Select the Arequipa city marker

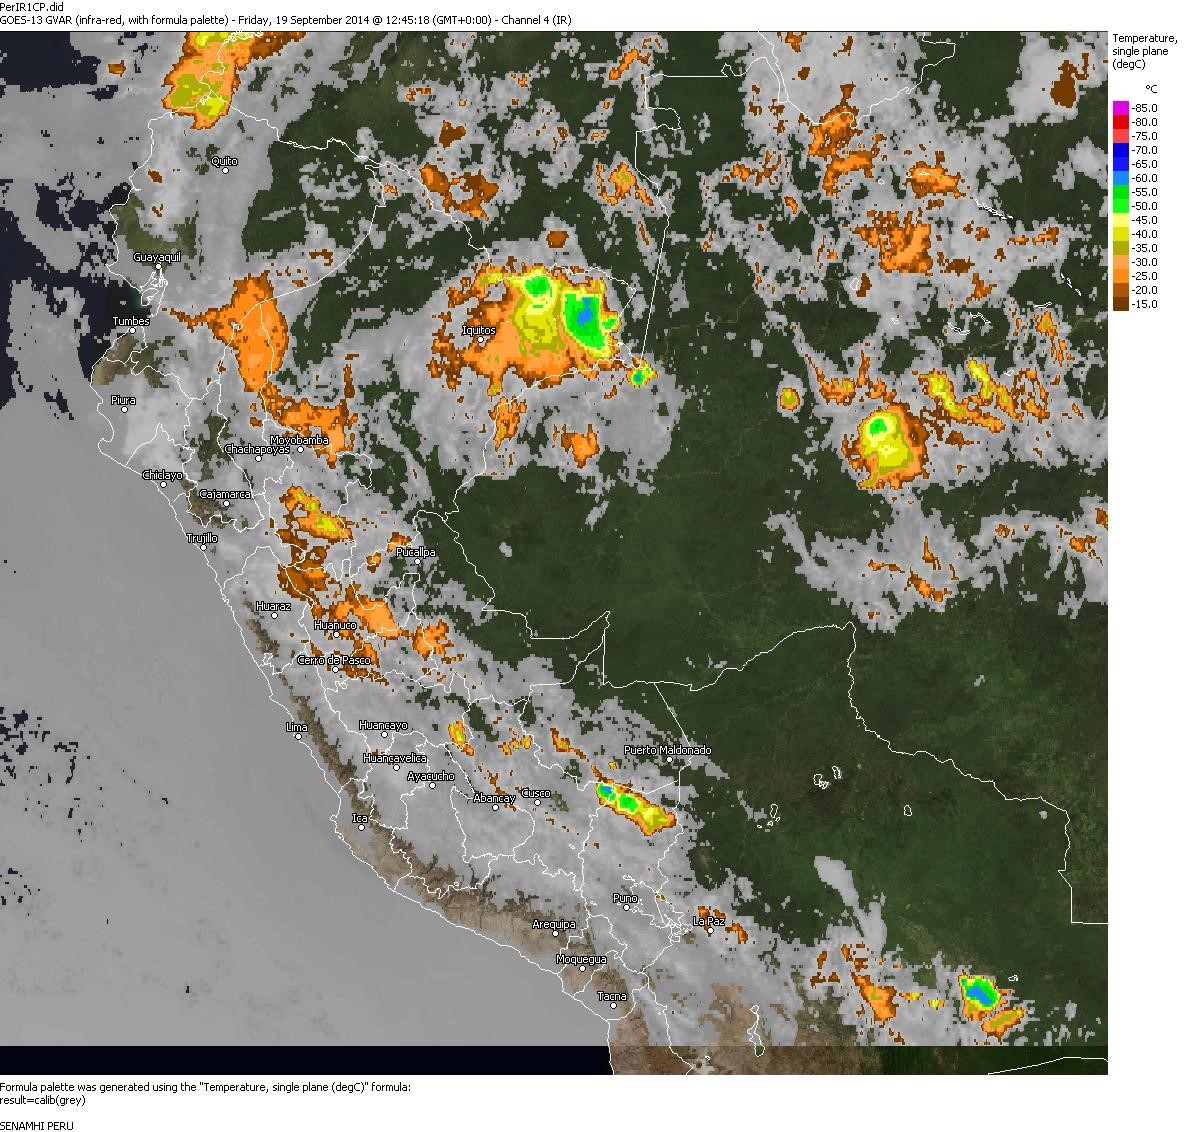[553, 934]
